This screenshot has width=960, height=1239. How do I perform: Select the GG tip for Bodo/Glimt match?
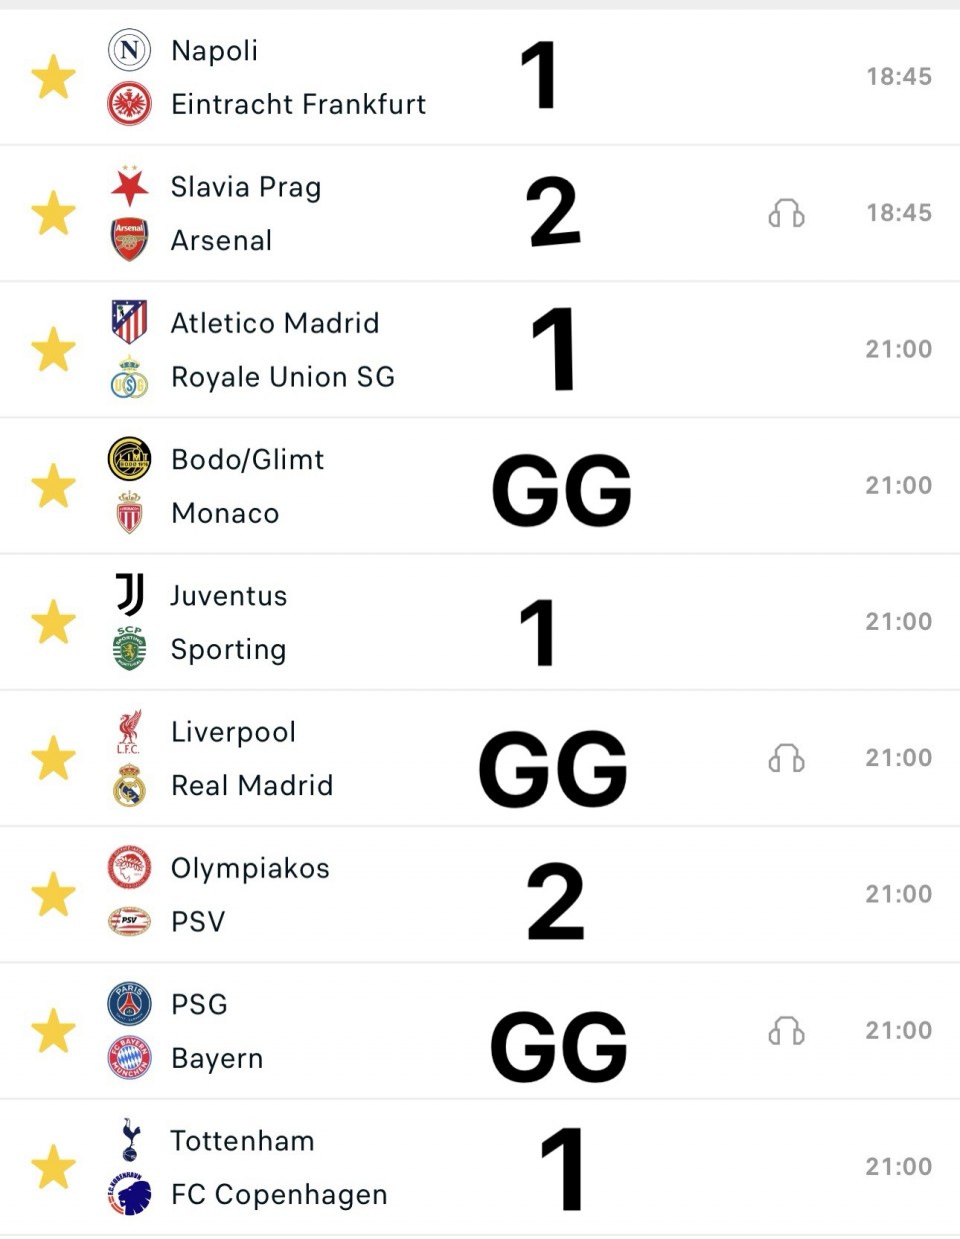(x=561, y=490)
